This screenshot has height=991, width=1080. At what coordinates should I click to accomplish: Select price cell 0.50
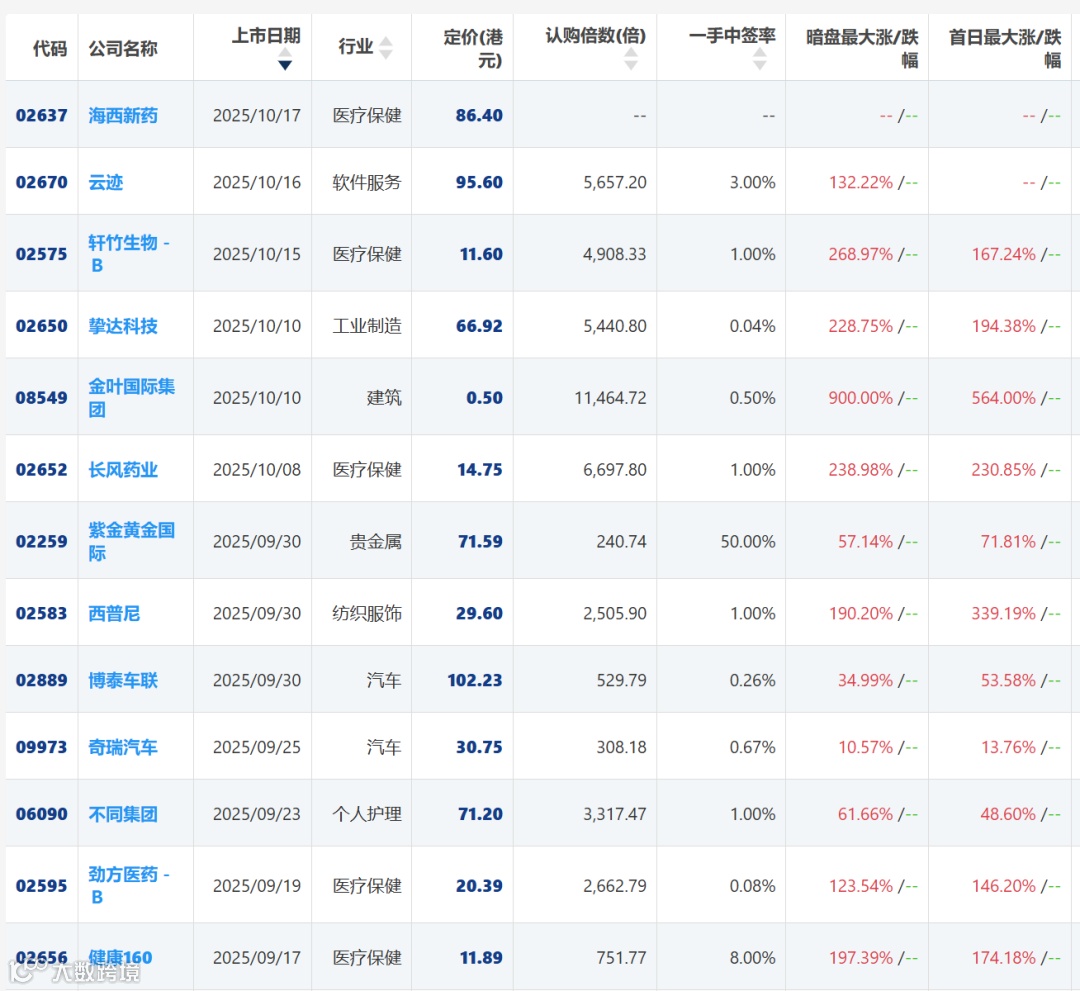click(484, 397)
